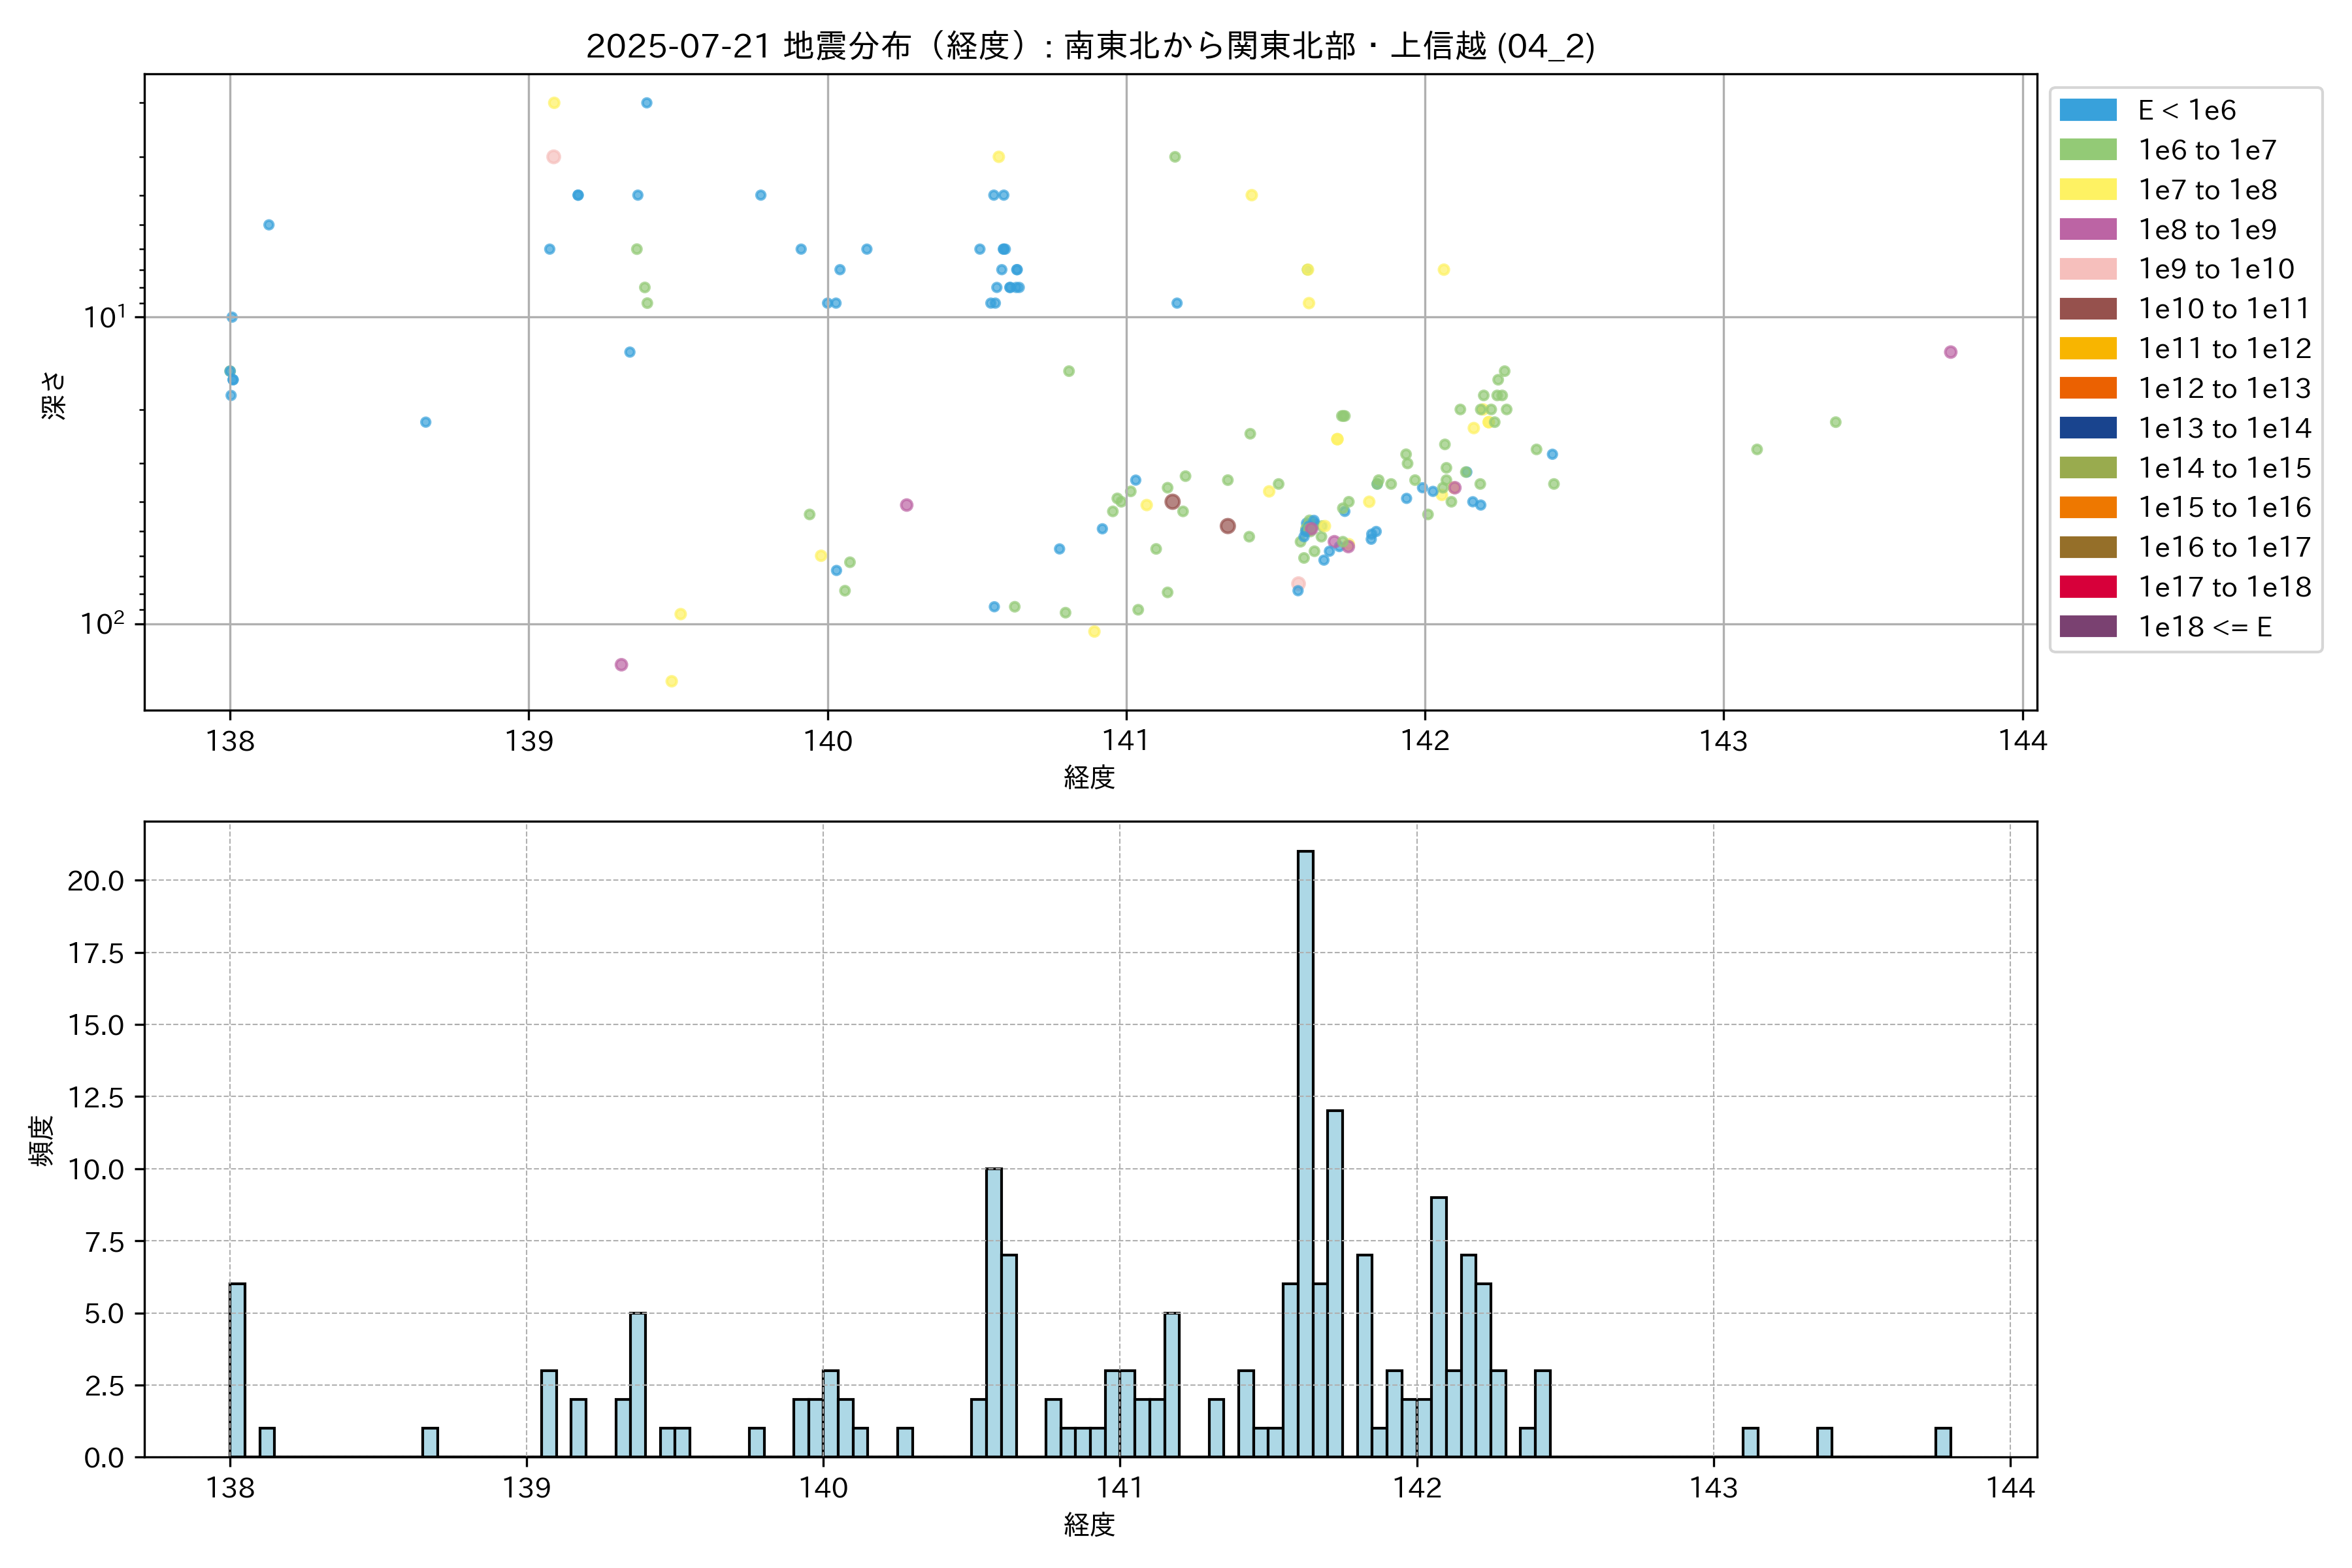
Task: Click the '頻度' y-axis label on histogram
Action: point(42,1140)
